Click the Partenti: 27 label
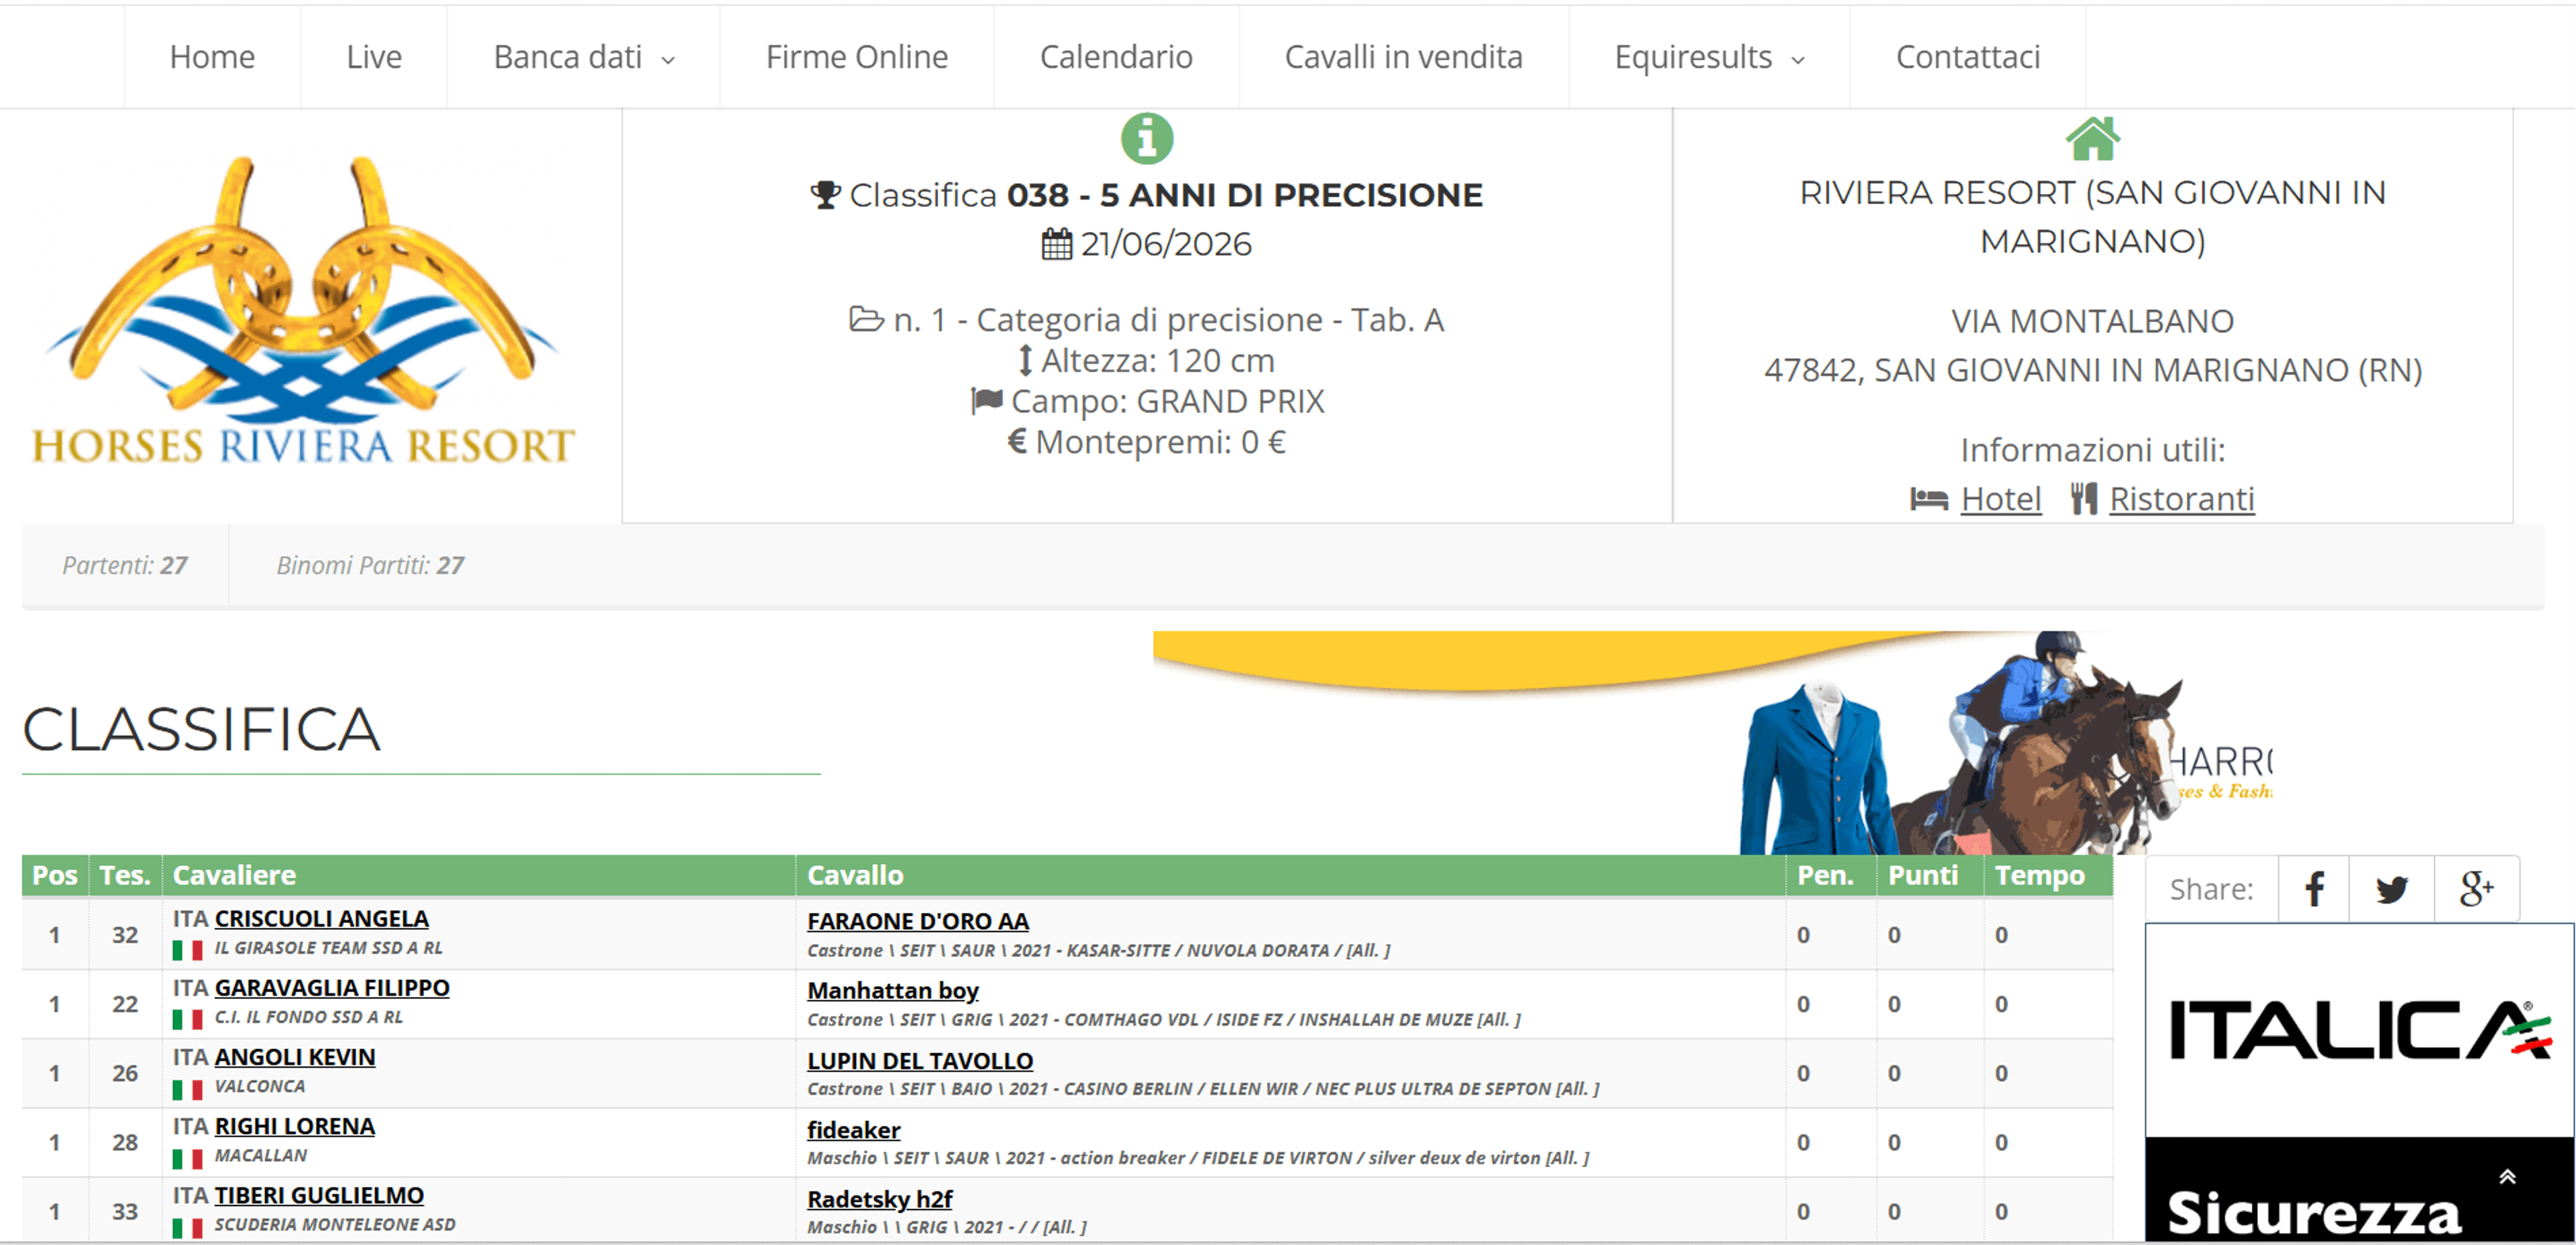 click(x=125, y=565)
